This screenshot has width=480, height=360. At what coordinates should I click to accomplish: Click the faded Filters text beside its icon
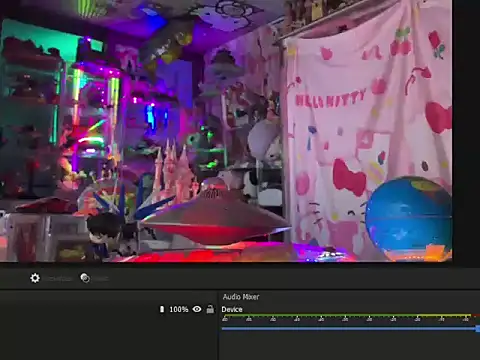(x=100, y=278)
